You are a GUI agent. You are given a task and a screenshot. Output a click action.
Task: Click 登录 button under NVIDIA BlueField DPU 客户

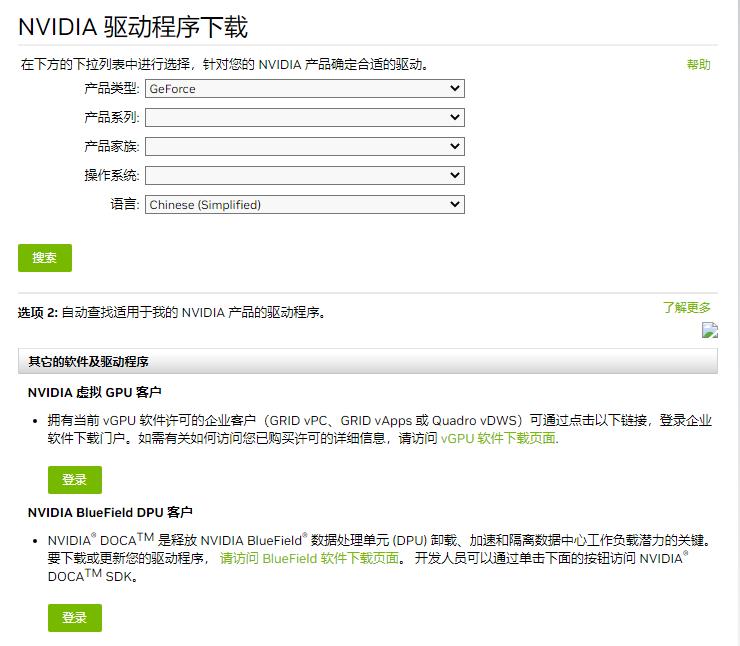coord(75,618)
